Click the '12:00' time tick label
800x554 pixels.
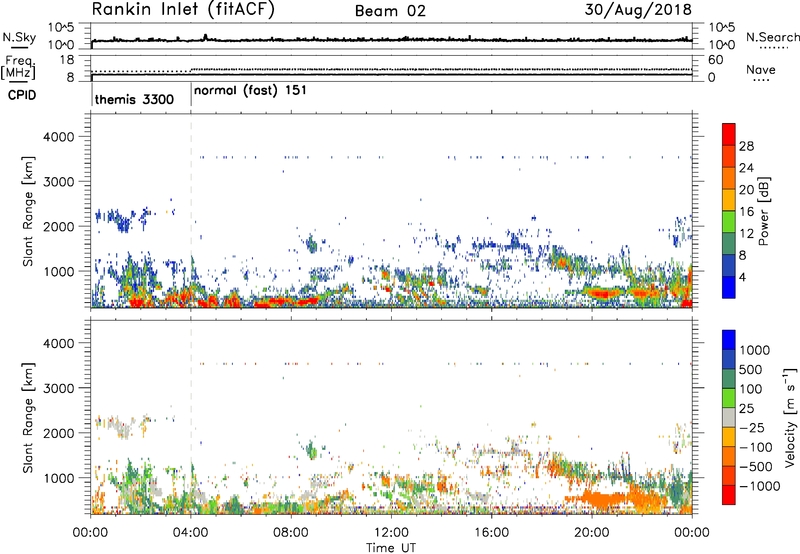[391, 533]
